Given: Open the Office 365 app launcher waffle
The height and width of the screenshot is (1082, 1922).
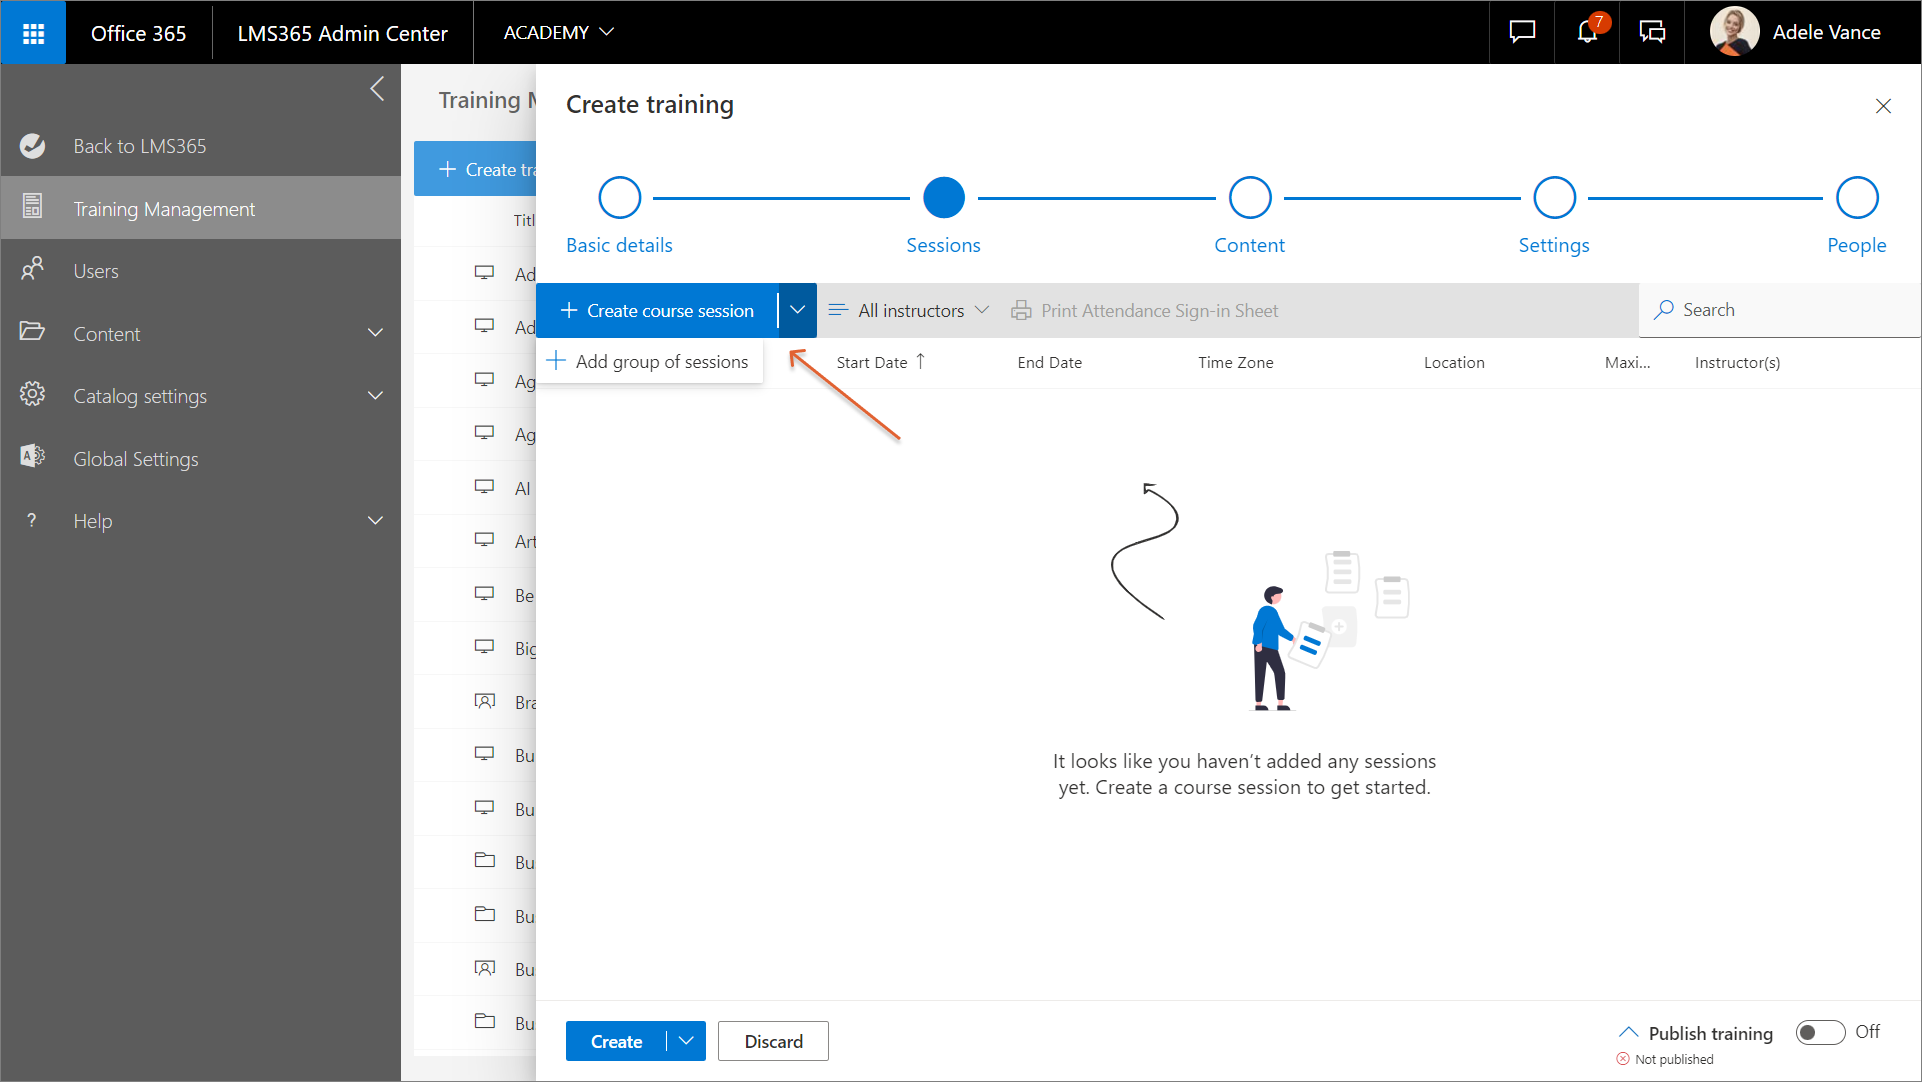Looking at the screenshot, I should [x=33, y=33].
